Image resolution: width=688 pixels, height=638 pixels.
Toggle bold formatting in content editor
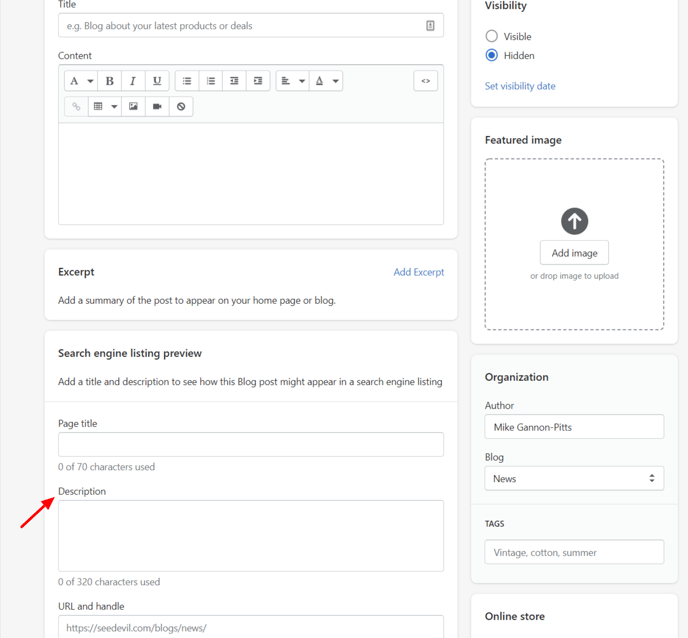click(x=109, y=81)
